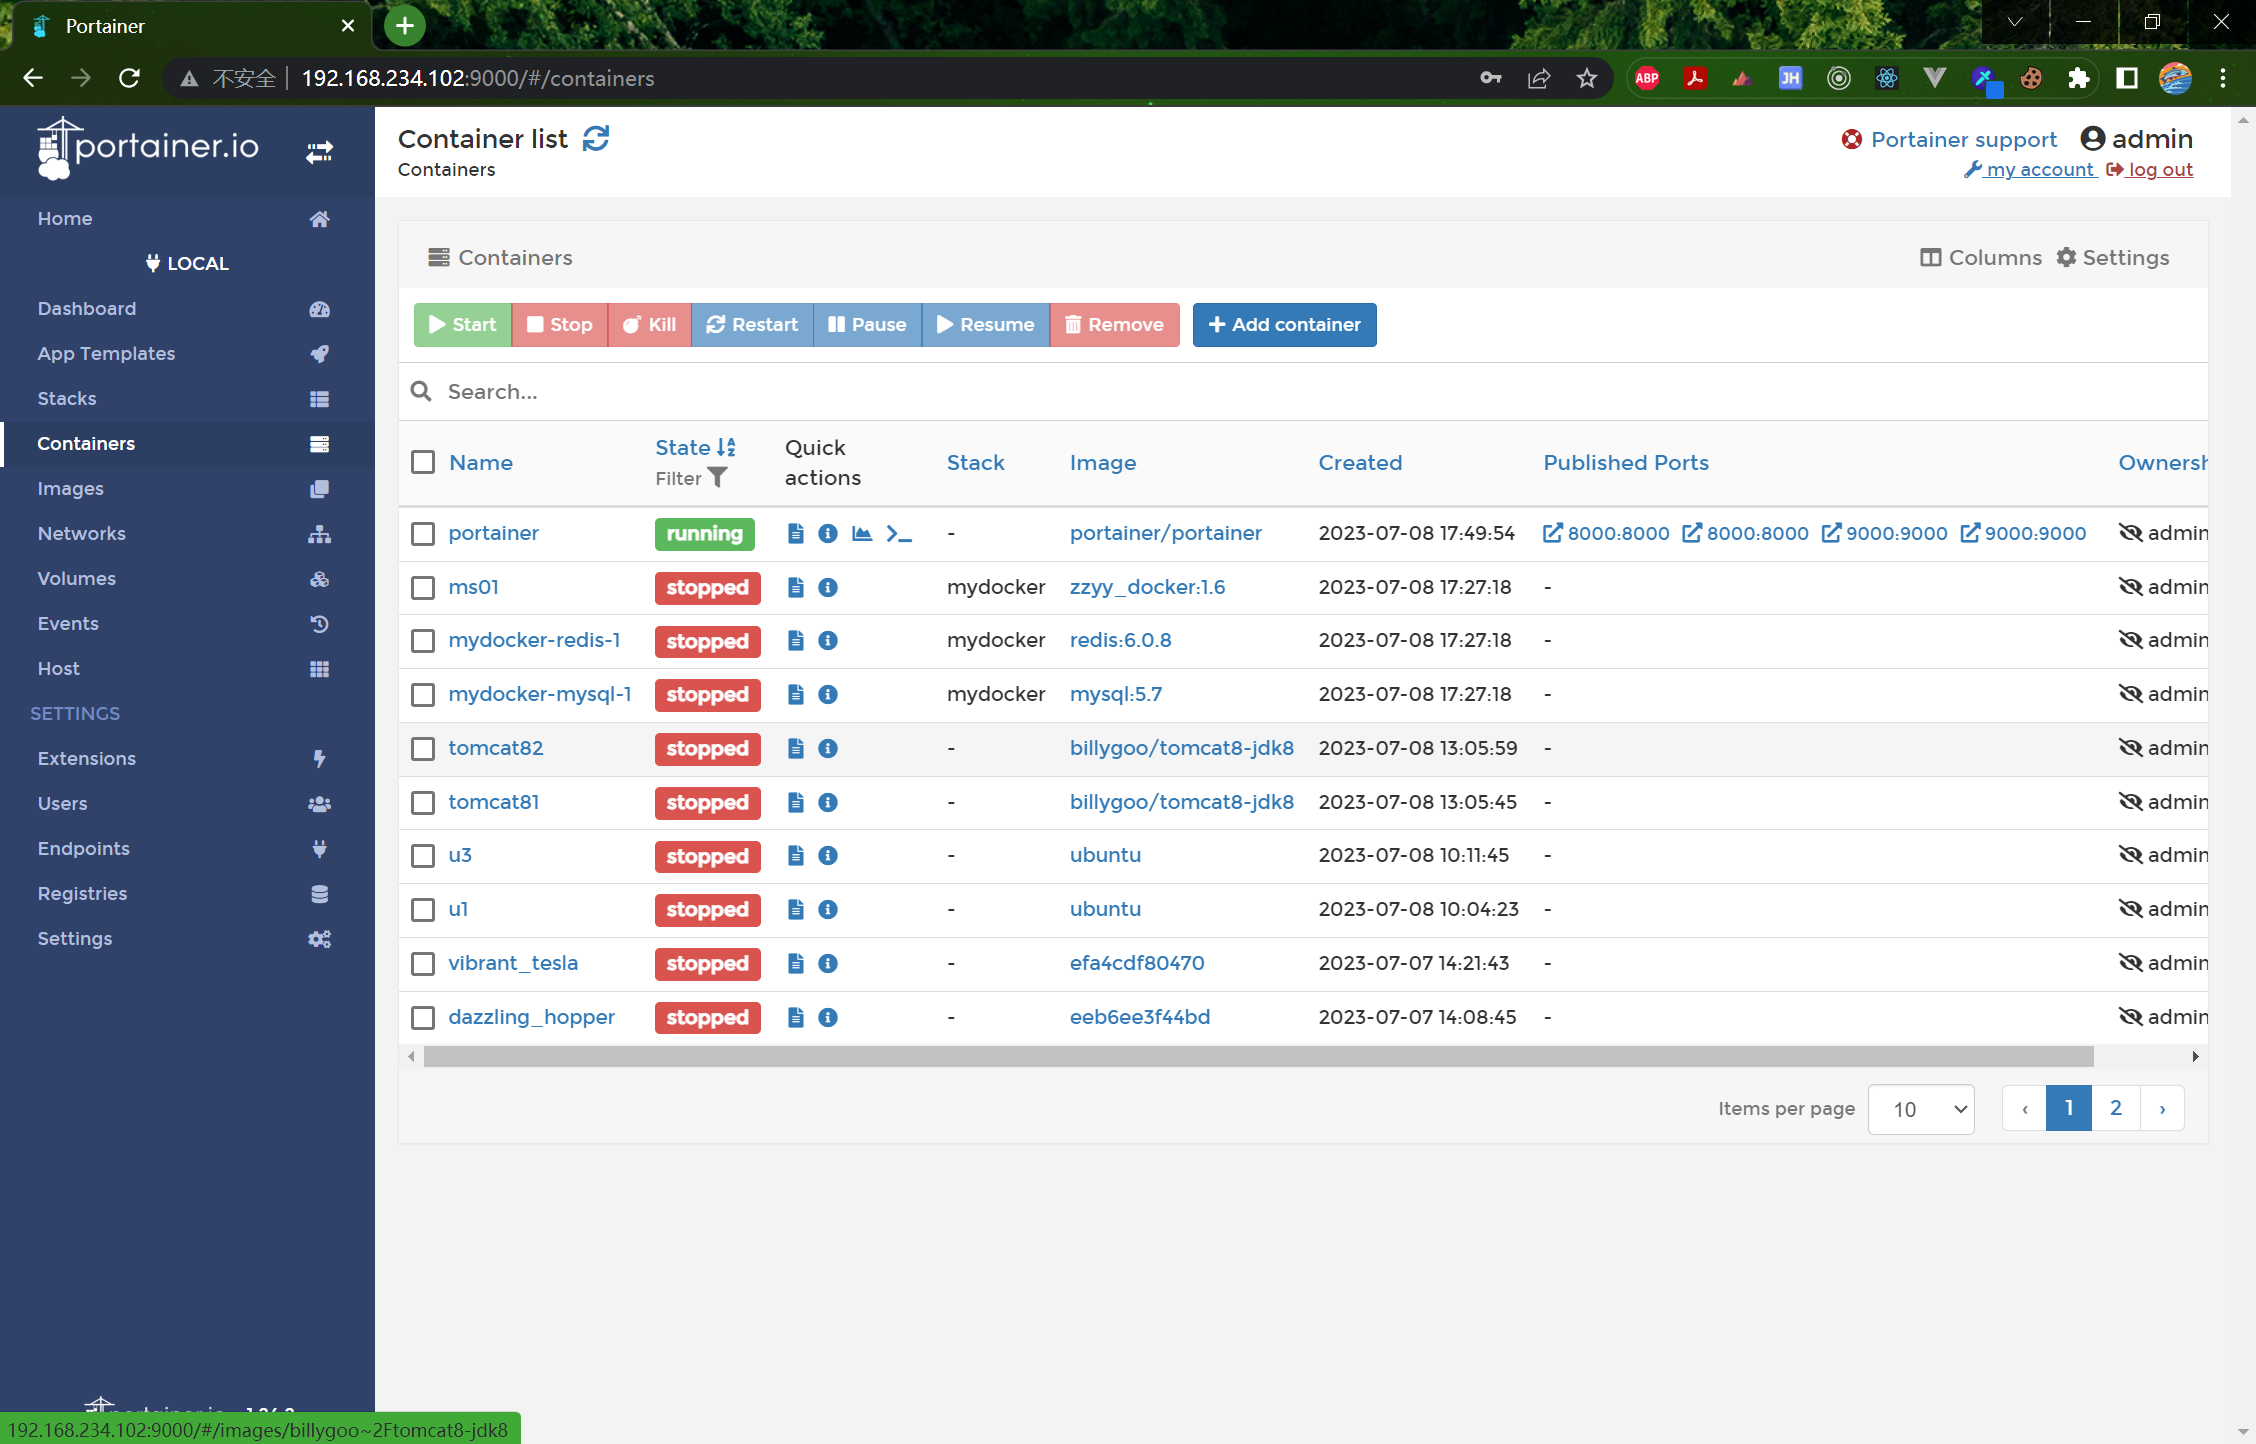
Task: Open stats chart icon for portainer
Action: [x=862, y=533]
